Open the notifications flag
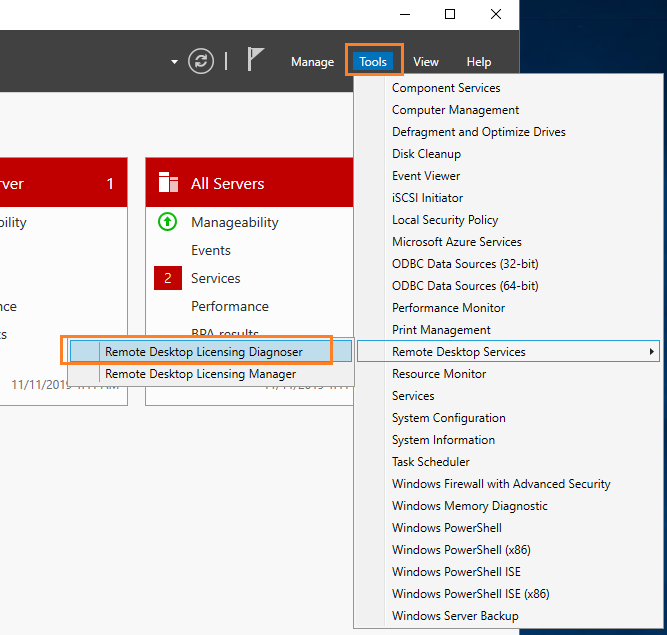667x635 pixels. (x=255, y=59)
